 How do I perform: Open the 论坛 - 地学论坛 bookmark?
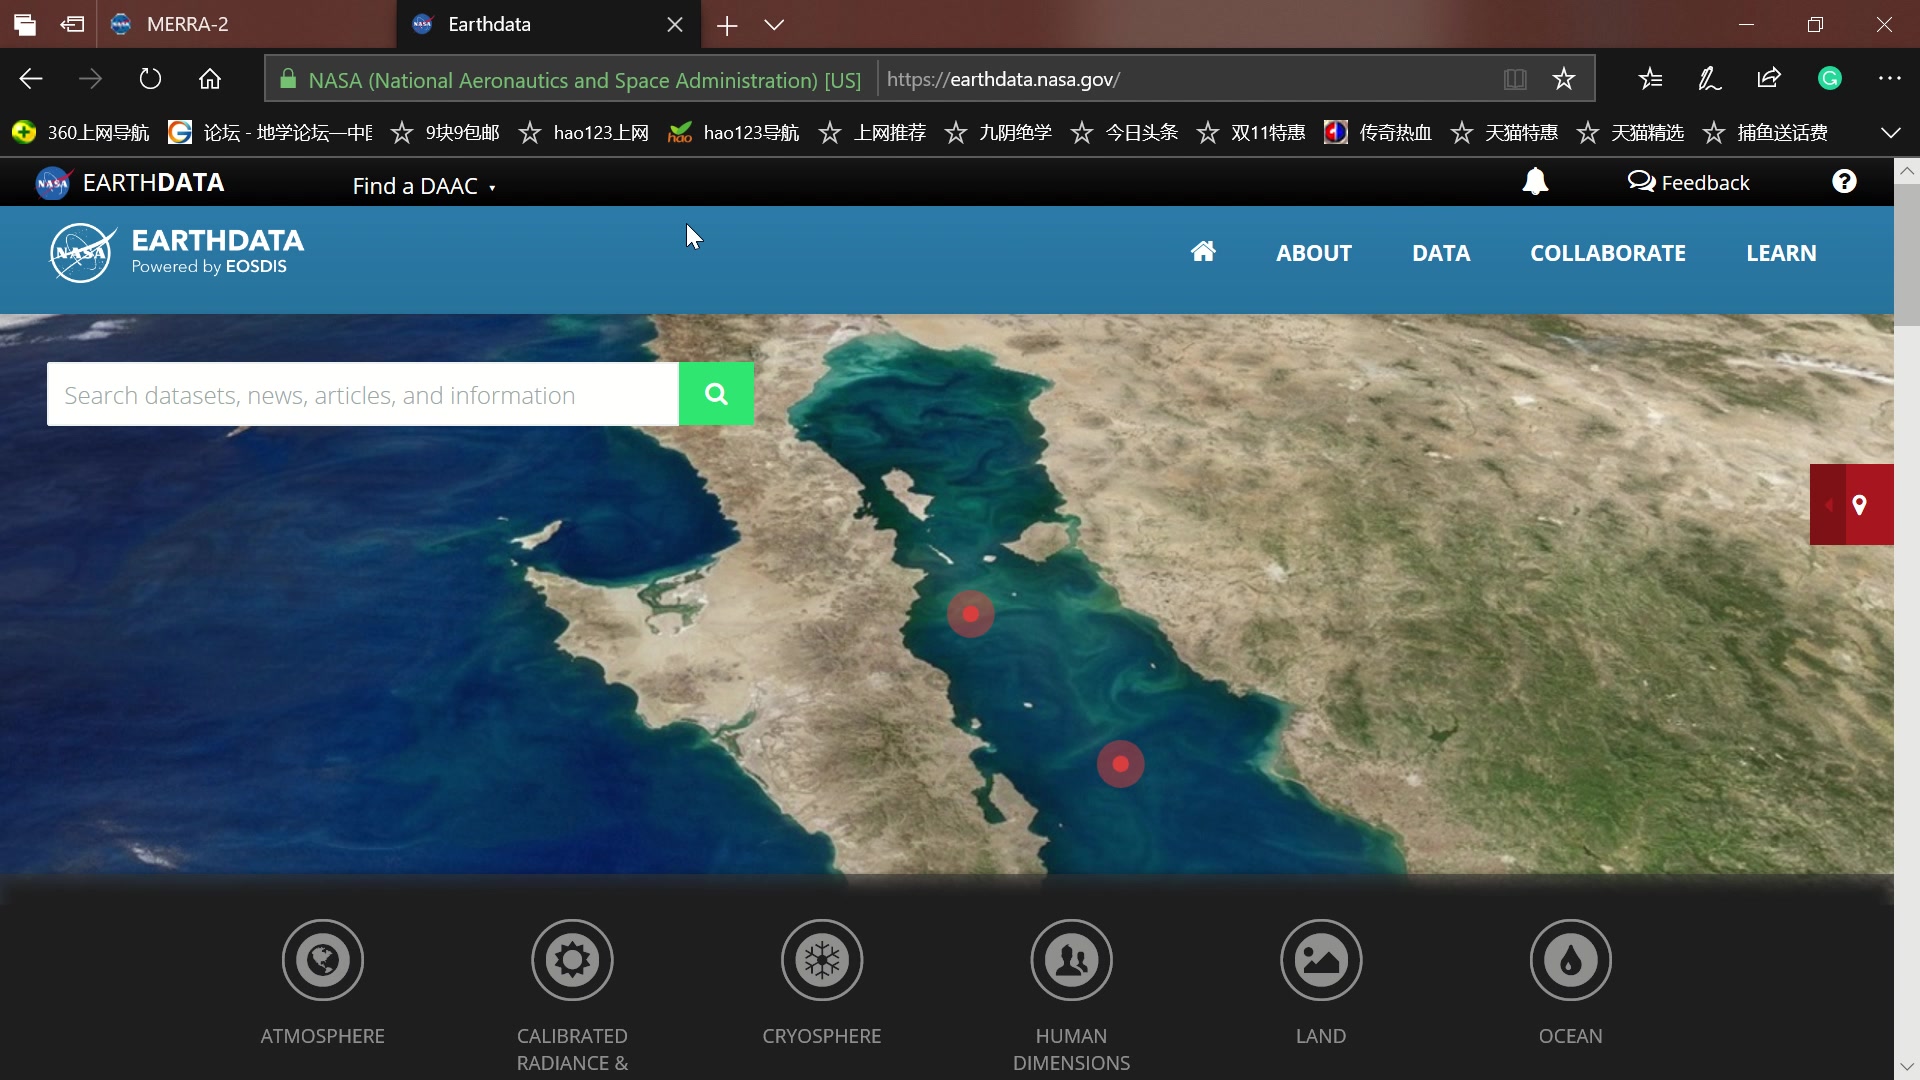(271, 132)
